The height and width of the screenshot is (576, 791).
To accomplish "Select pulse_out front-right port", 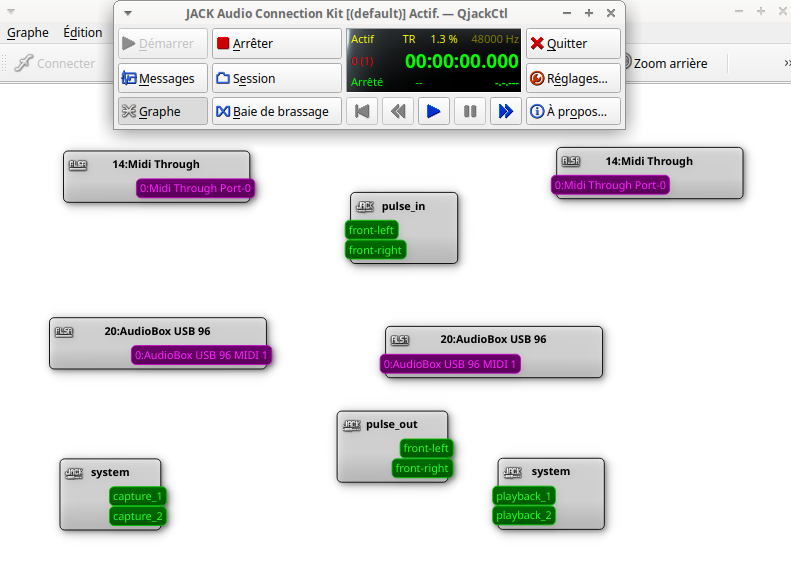I will point(422,468).
